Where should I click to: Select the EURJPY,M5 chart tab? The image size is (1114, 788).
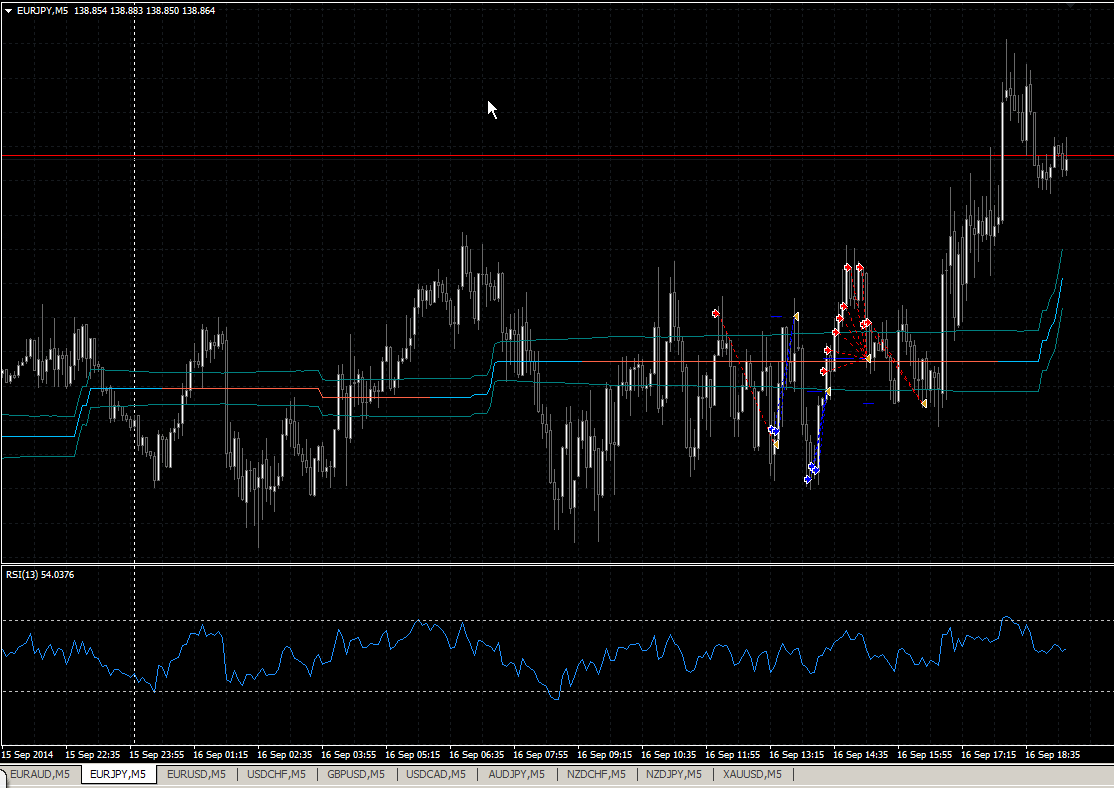pos(118,774)
